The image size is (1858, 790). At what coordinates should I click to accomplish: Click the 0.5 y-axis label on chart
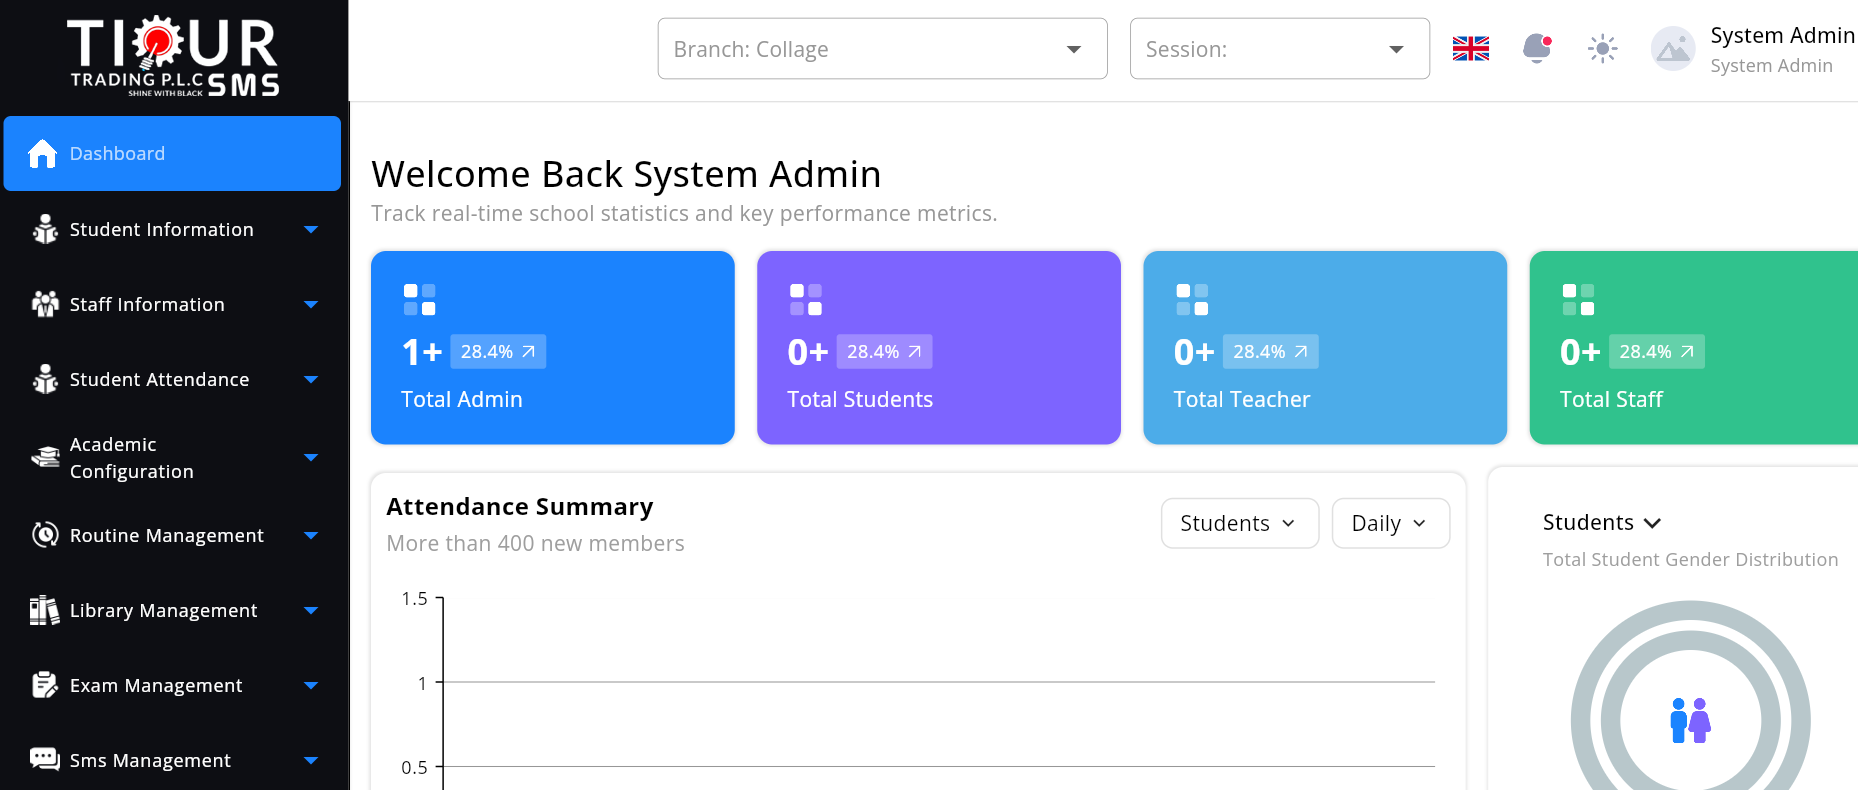pyautogui.click(x=414, y=767)
